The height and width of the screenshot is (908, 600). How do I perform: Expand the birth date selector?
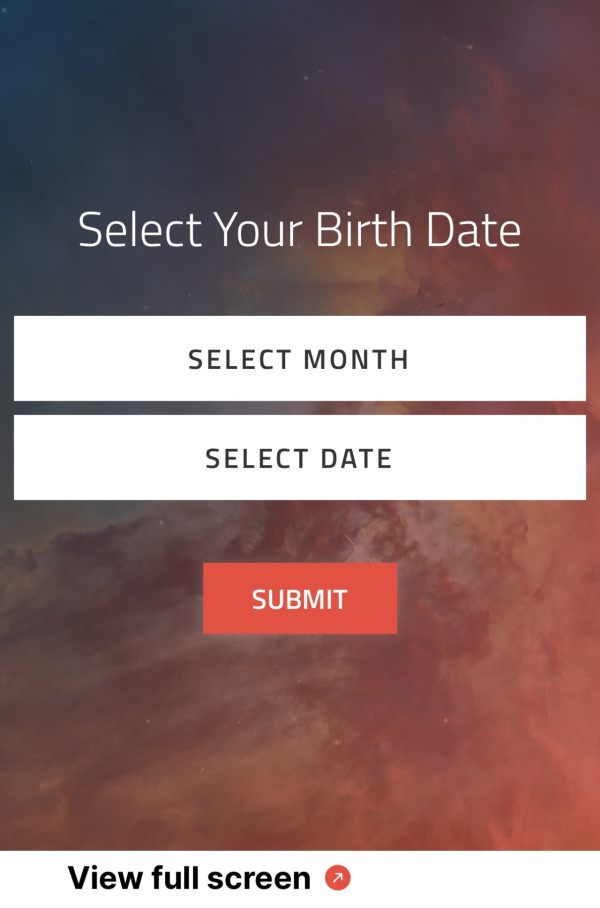299,458
